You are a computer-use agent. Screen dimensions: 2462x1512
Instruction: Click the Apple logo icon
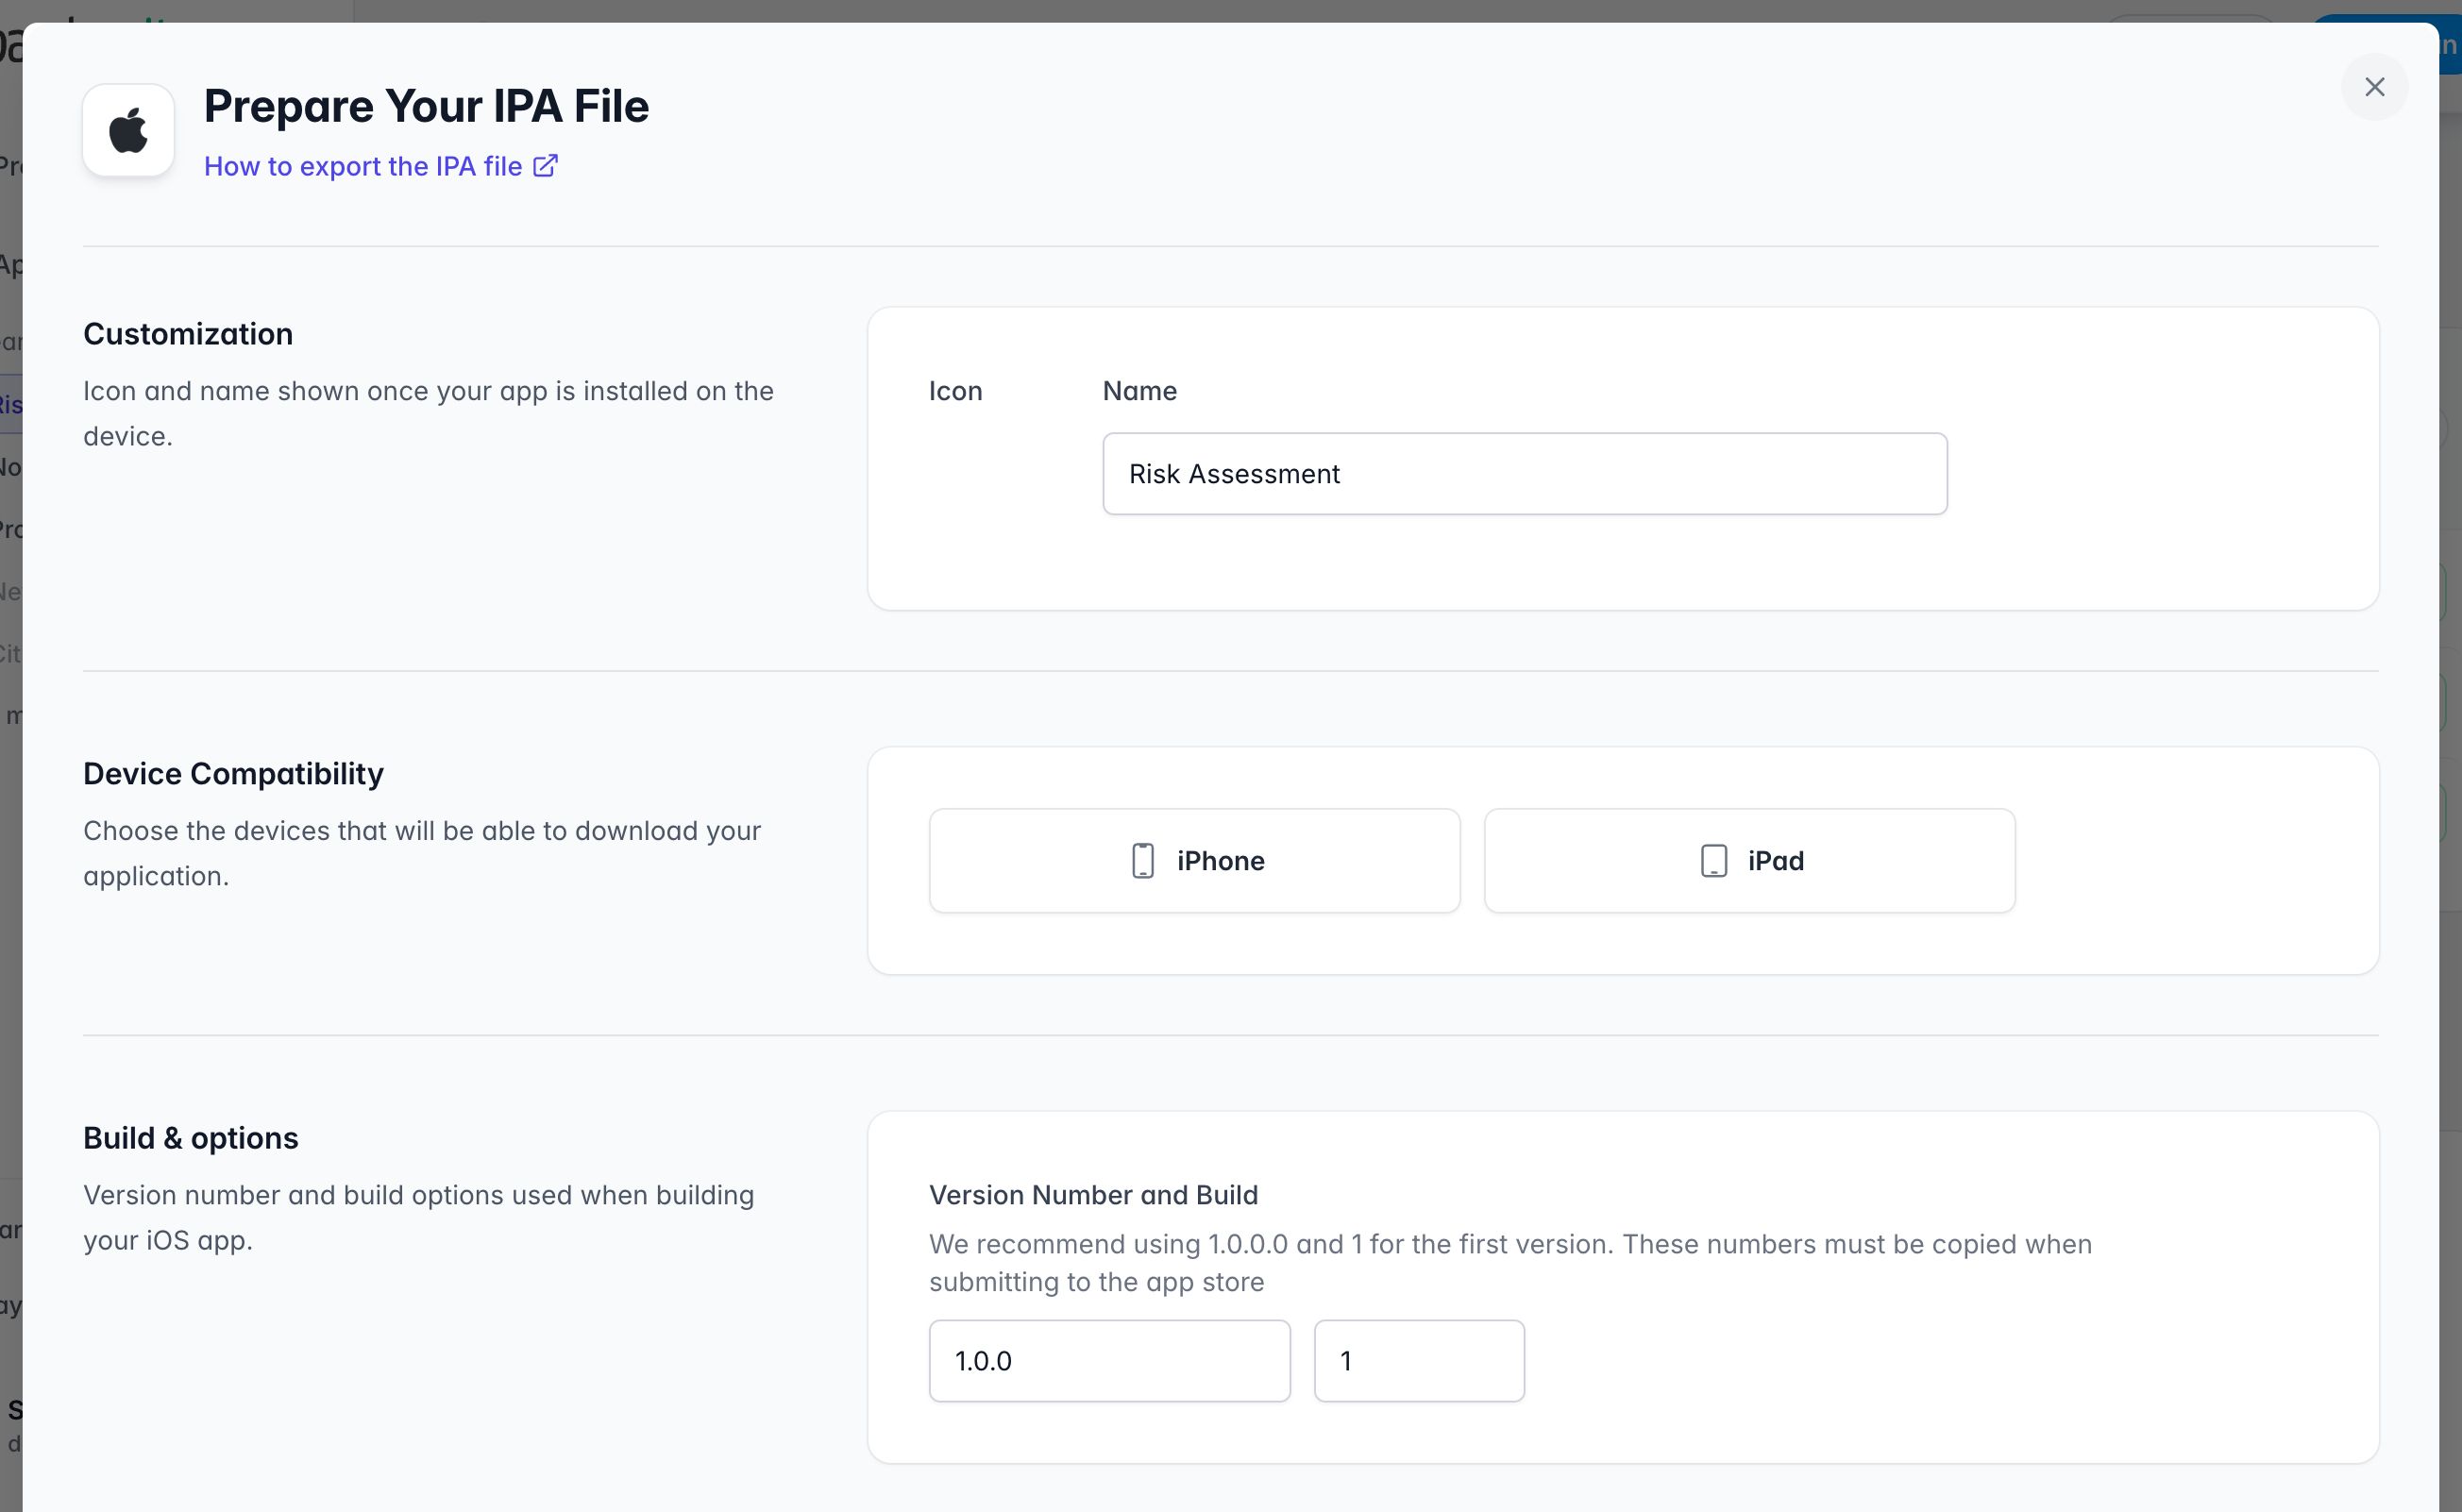pyautogui.click(x=129, y=130)
